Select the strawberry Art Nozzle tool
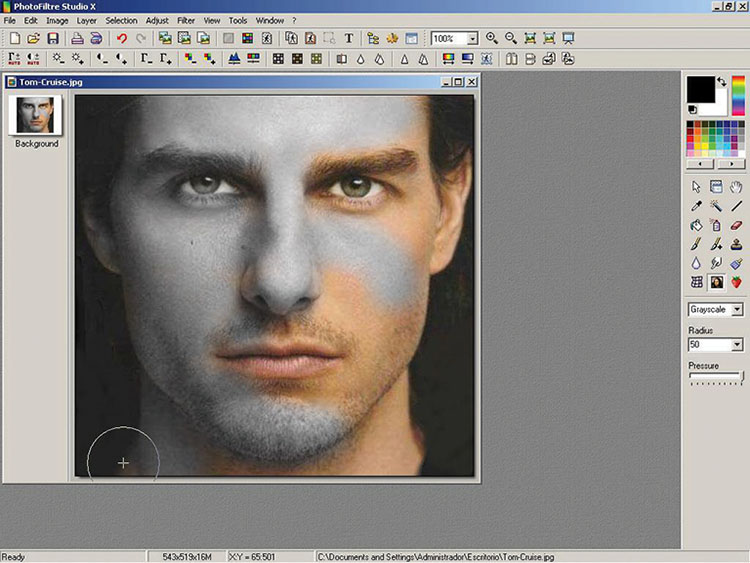The width and height of the screenshot is (750, 563). pyautogui.click(x=736, y=282)
